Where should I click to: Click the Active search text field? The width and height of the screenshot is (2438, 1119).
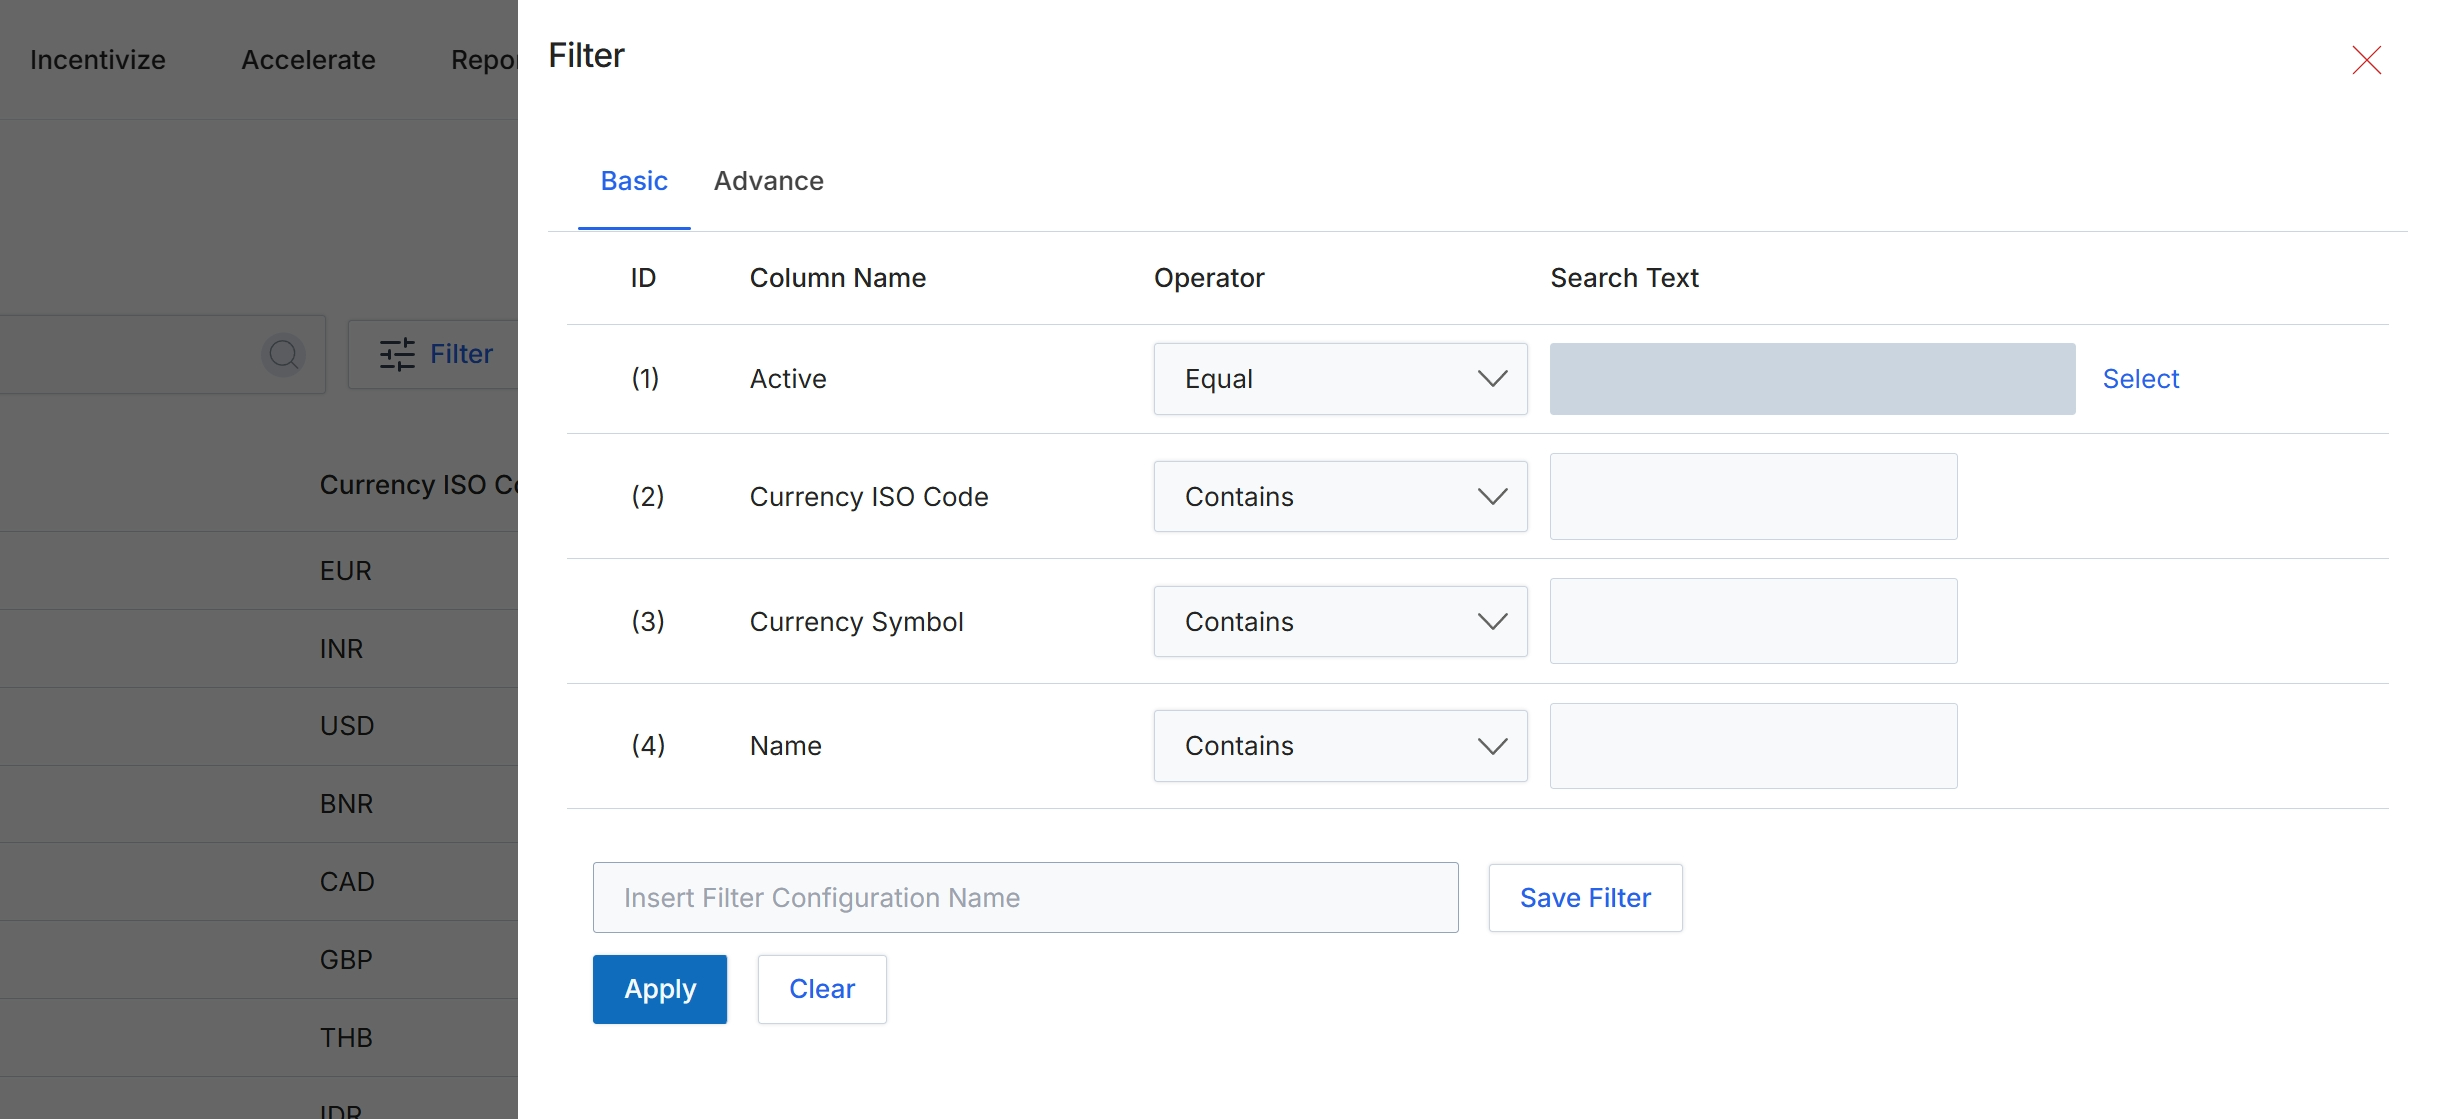tap(1812, 379)
